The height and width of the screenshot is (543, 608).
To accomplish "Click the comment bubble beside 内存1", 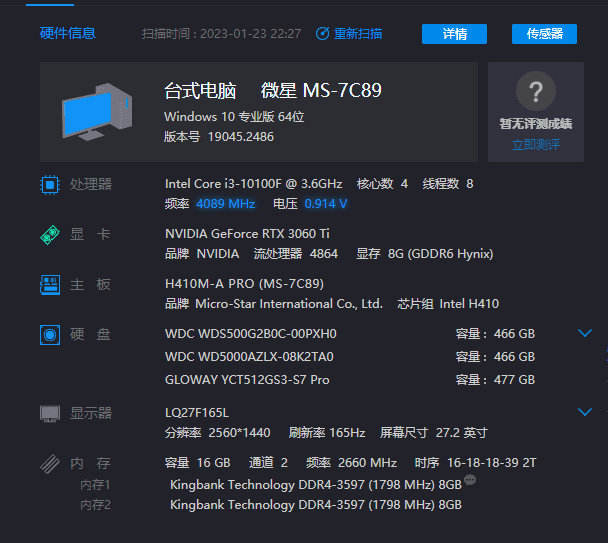I will point(470,480).
